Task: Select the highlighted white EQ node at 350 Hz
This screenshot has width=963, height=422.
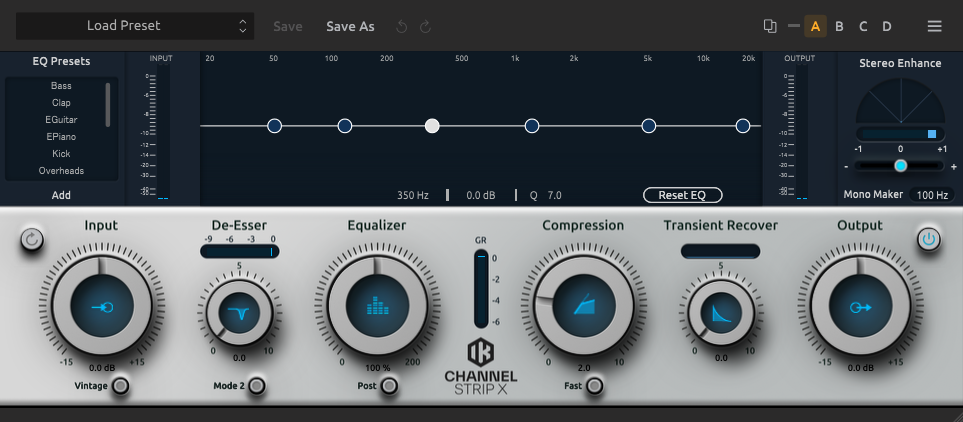Action: click(432, 126)
